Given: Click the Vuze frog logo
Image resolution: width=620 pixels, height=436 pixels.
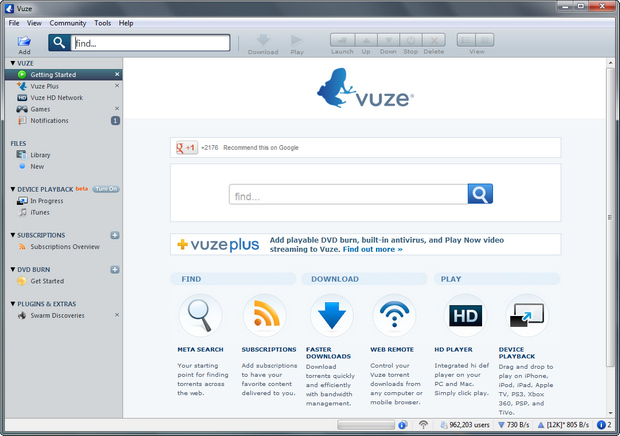Looking at the screenshot, I should 365,88.
